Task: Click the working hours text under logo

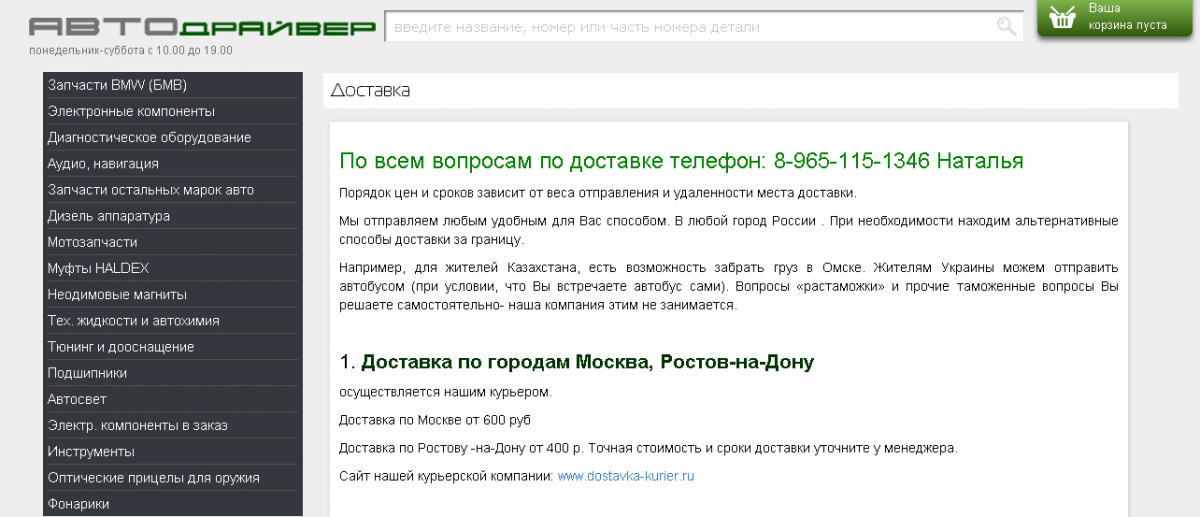Action: 131,50
